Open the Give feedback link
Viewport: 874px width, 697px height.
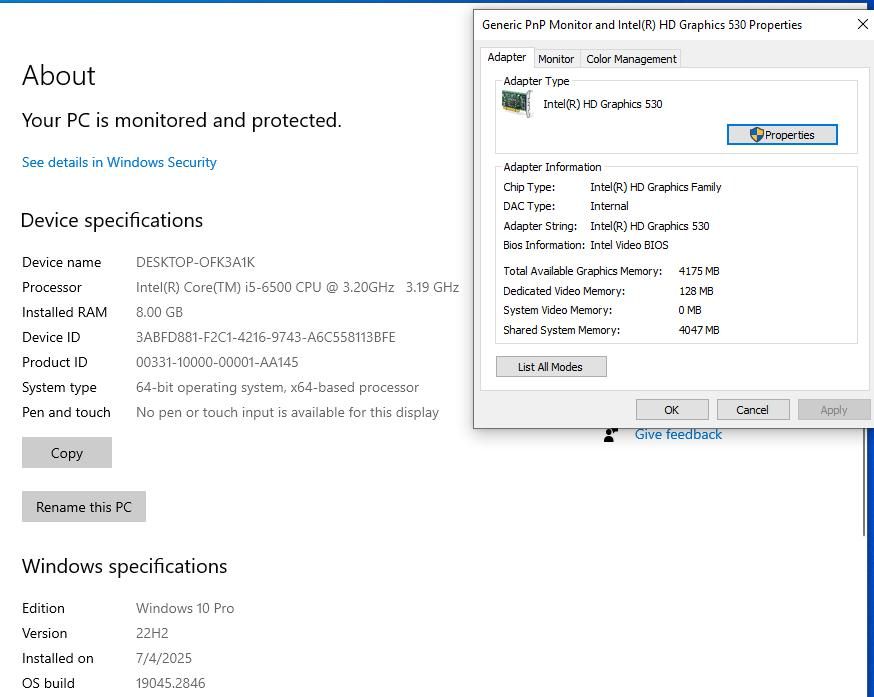point(678,434)
